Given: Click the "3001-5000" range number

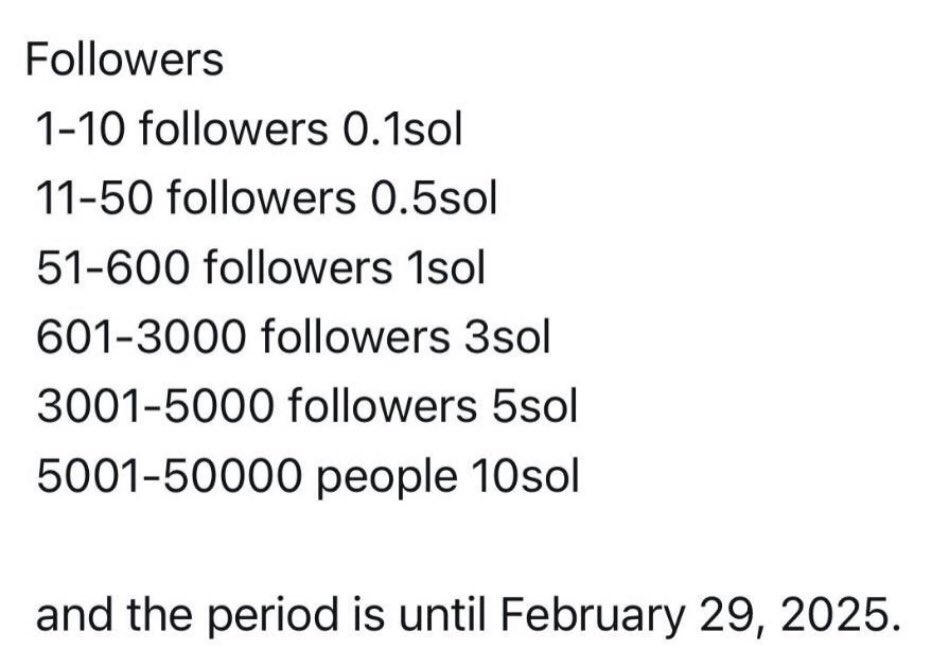Looking at the screenshot, I should [156, 406].
